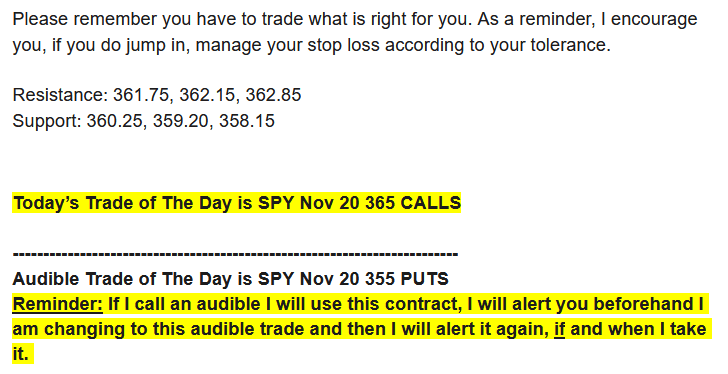Viewport: 728px width, 374px height.
Task: Click the resistance value 362.85
Action: [273, 95]
